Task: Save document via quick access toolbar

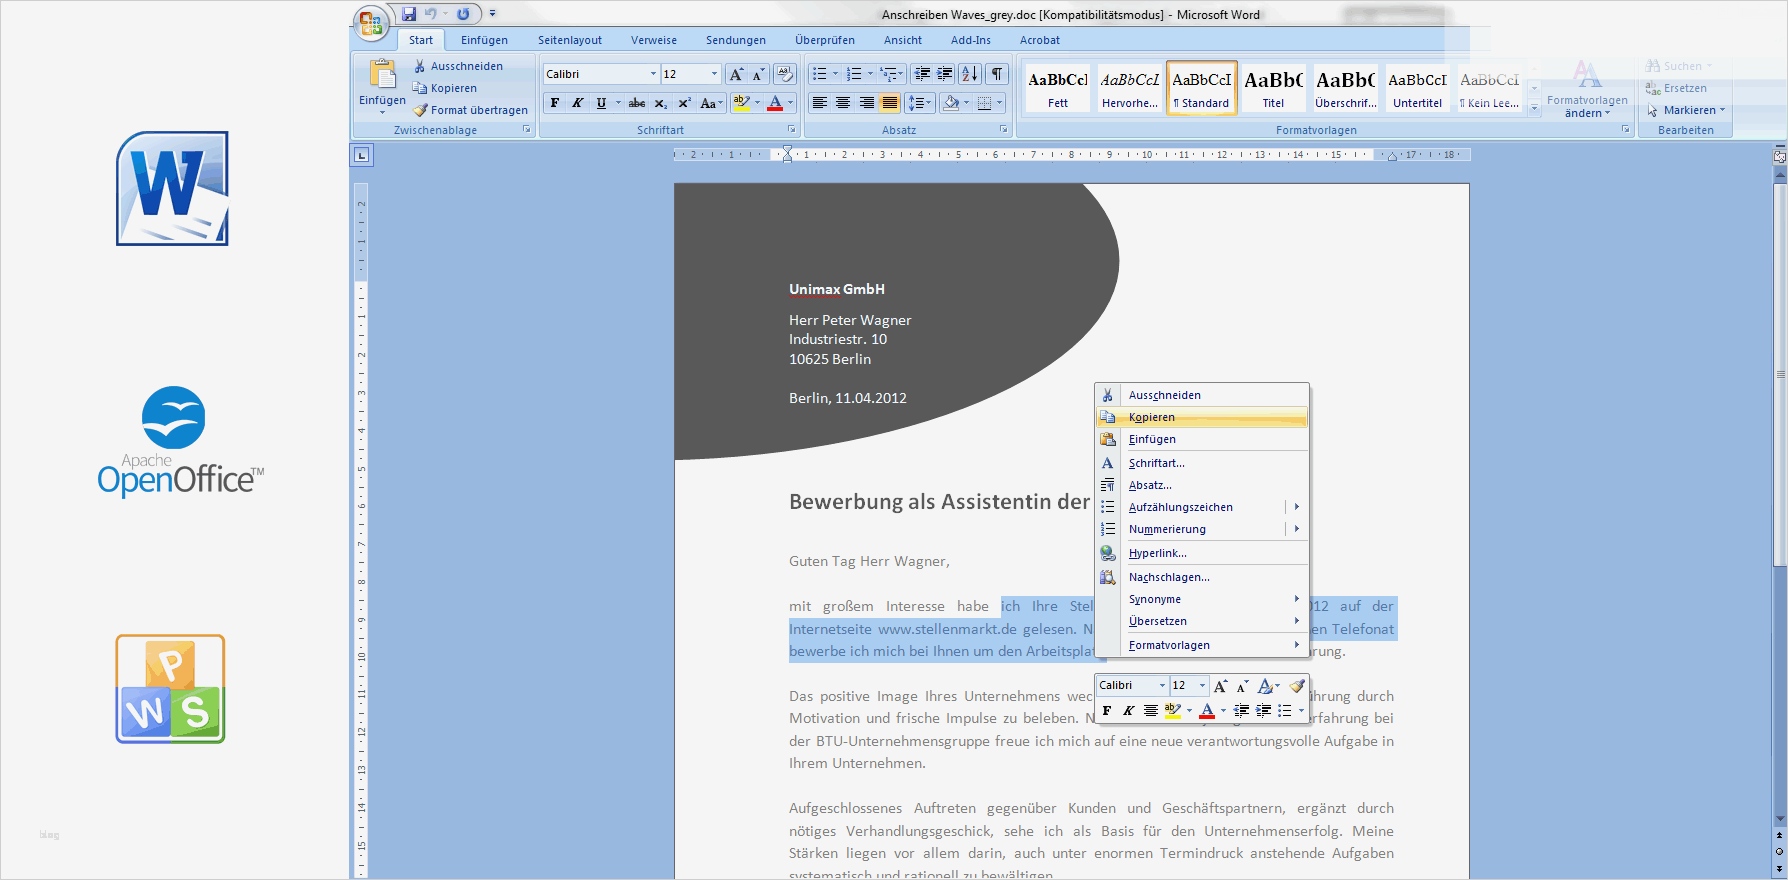Action: (409, 14)
